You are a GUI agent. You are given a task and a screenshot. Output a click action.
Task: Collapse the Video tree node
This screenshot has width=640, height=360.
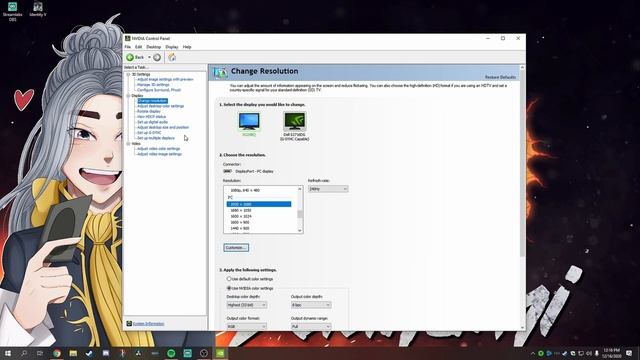(128, 144)
